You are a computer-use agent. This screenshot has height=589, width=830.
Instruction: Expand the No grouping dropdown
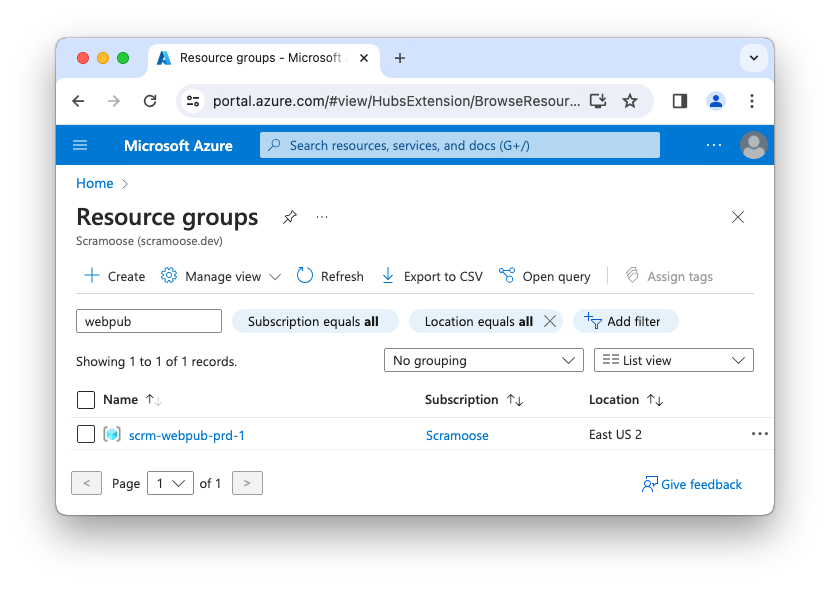[x=484, y=360]
